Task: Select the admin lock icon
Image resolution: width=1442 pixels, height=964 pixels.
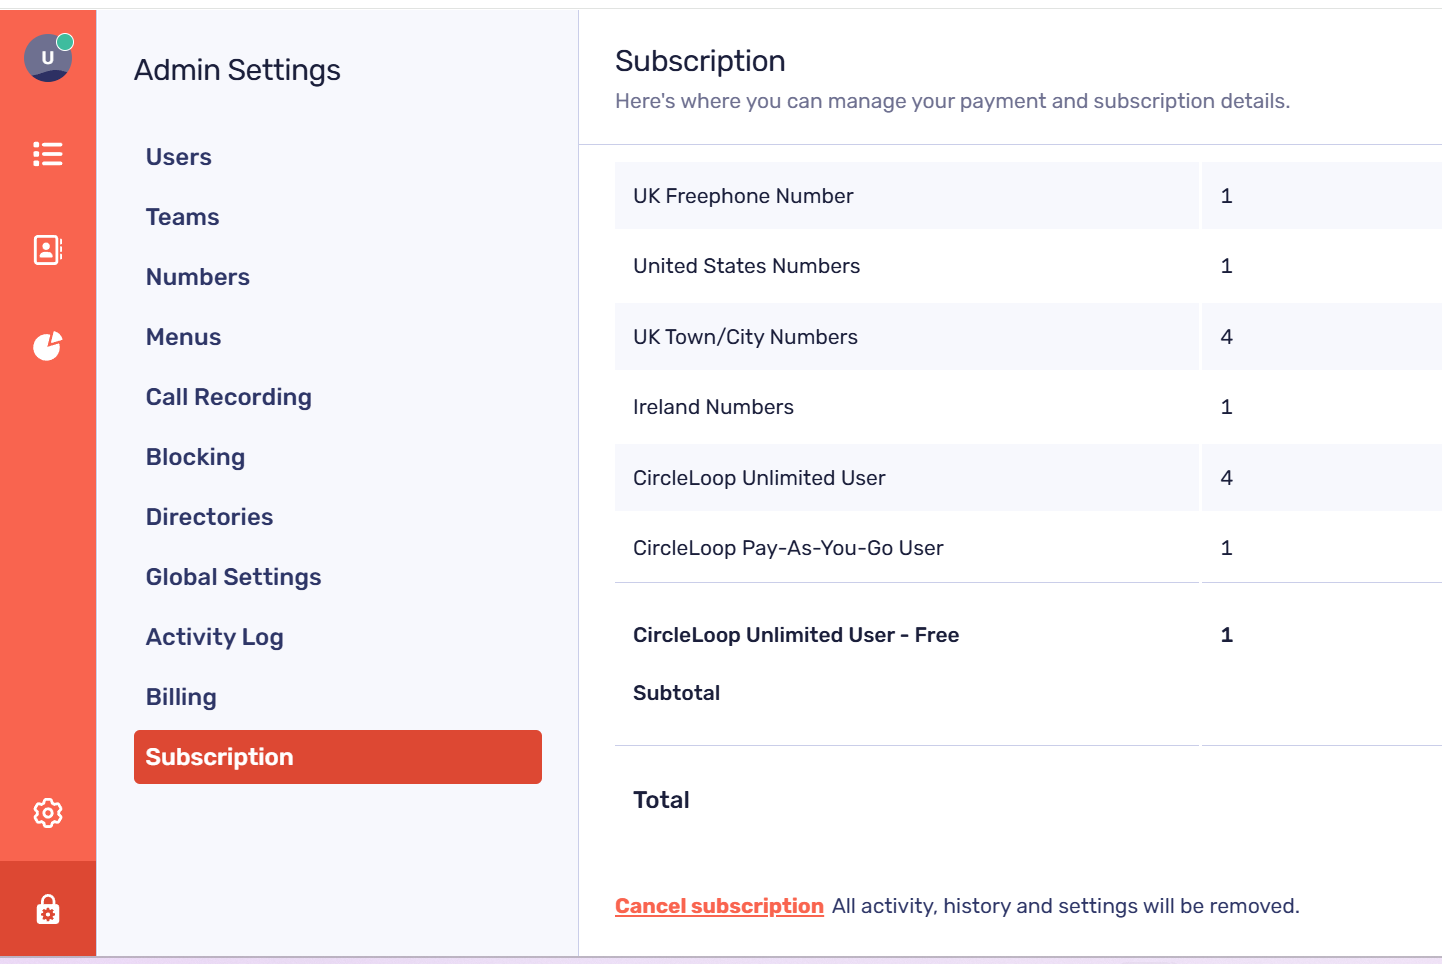Action: 48,909
